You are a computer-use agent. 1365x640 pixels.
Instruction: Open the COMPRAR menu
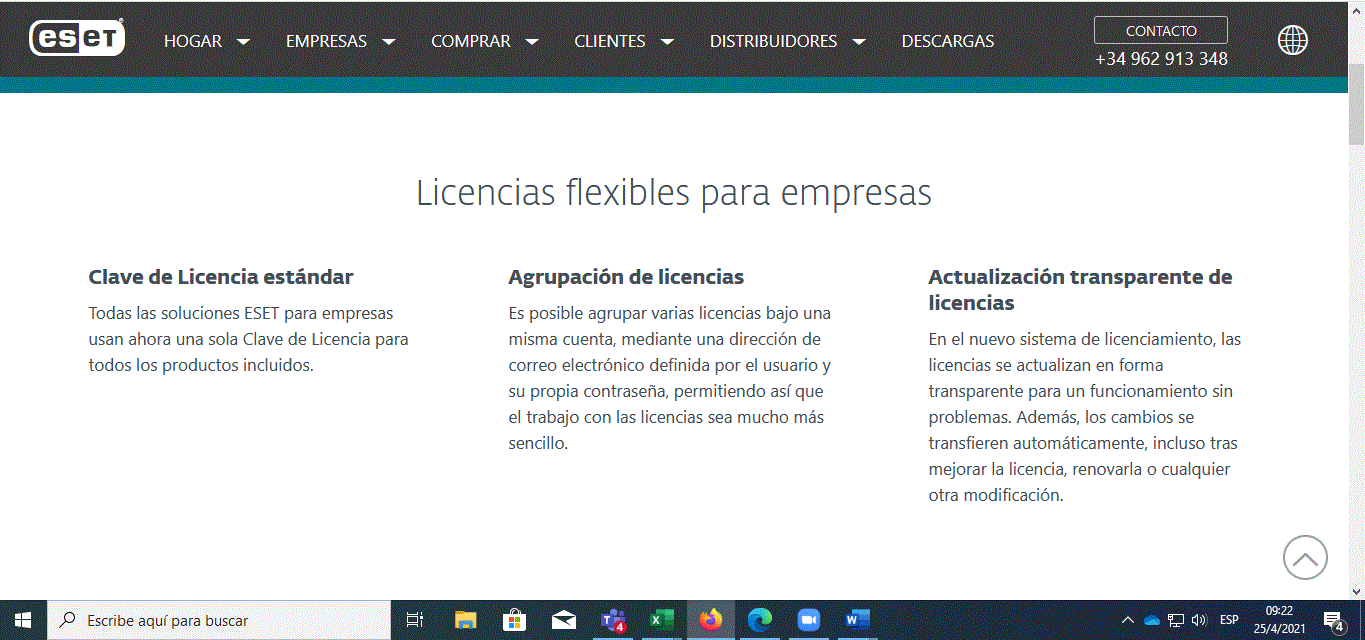[471, 42]
